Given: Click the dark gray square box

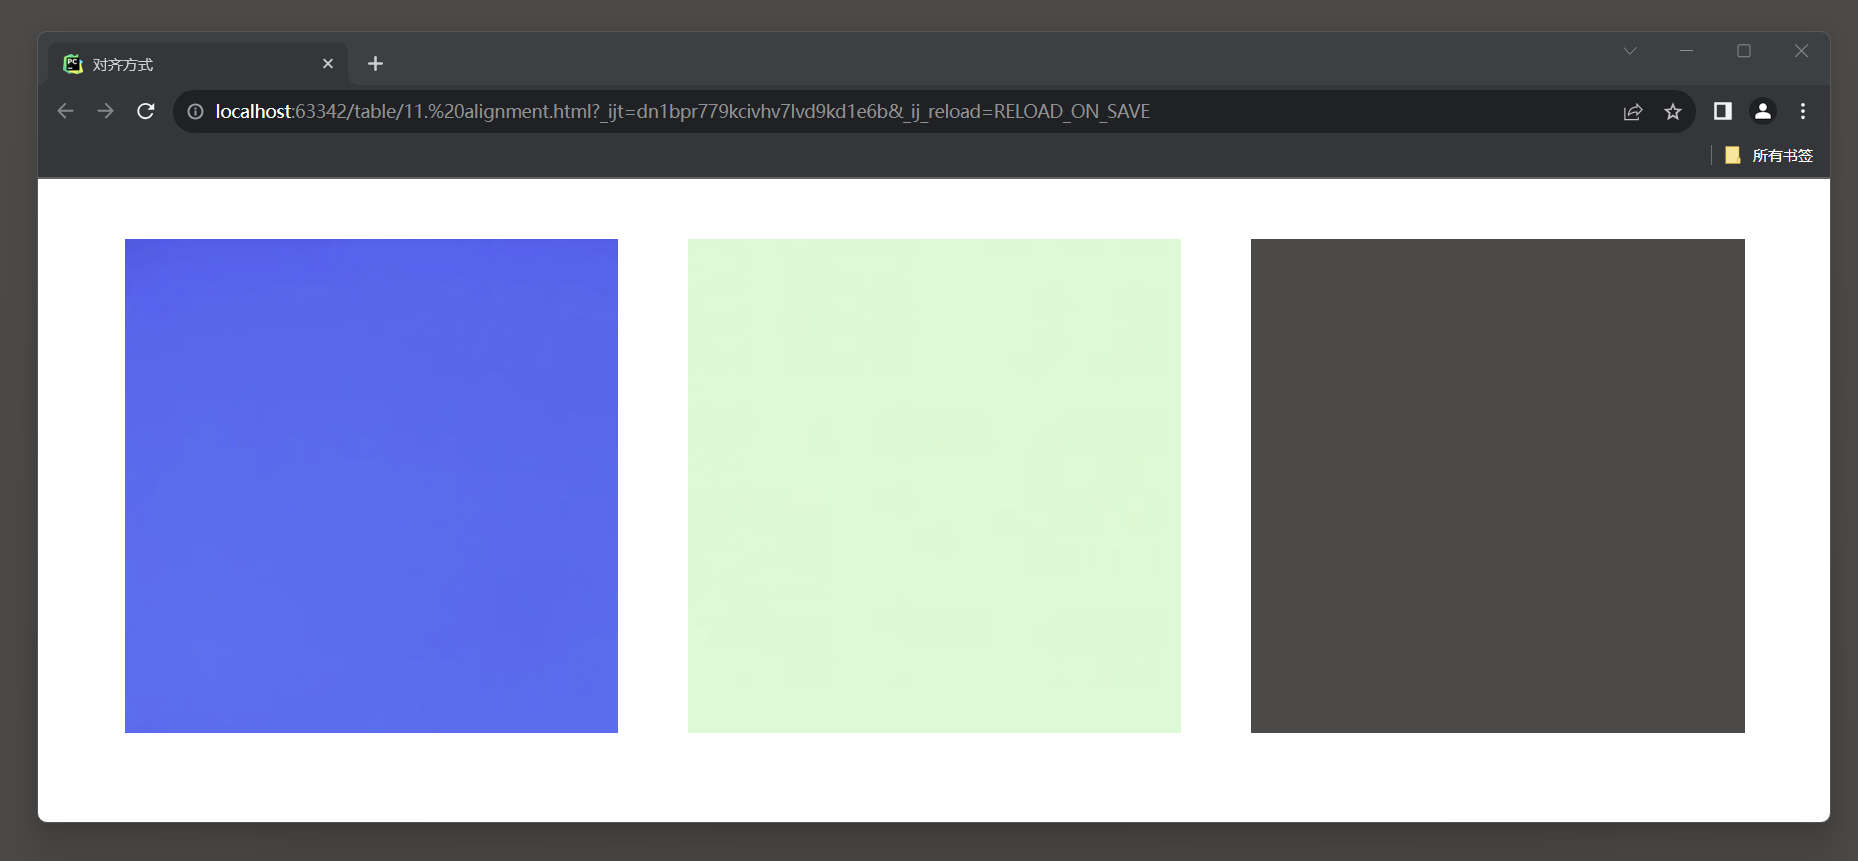Looking at the screenshot, I should click(1498, 486).
